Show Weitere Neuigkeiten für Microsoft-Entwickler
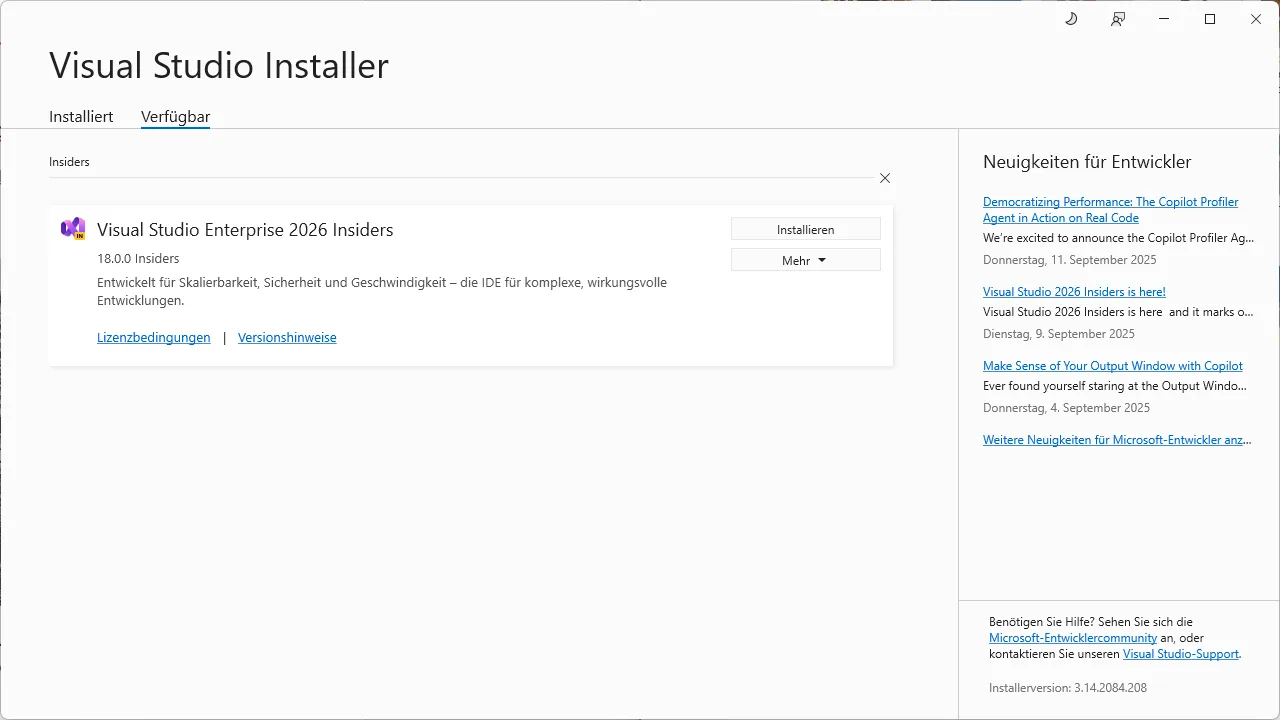Image resolution: width=1280 pixels, height=720 pixels. tap(1116, 440)
